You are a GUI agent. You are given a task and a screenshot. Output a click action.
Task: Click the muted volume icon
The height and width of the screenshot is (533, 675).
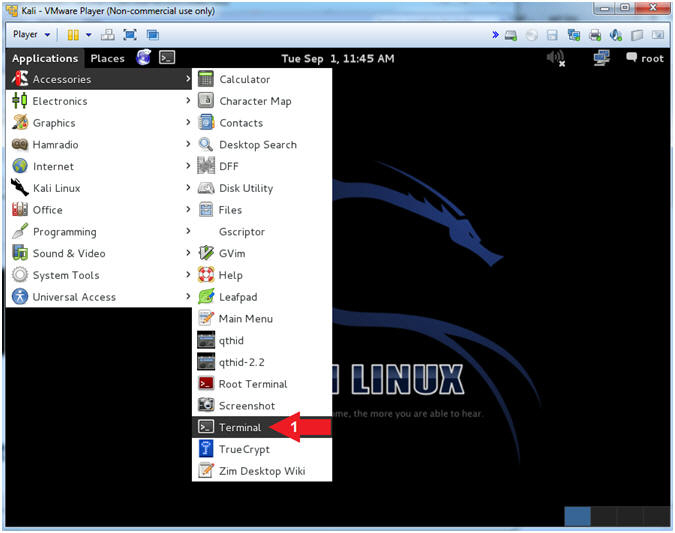point(556,58)
